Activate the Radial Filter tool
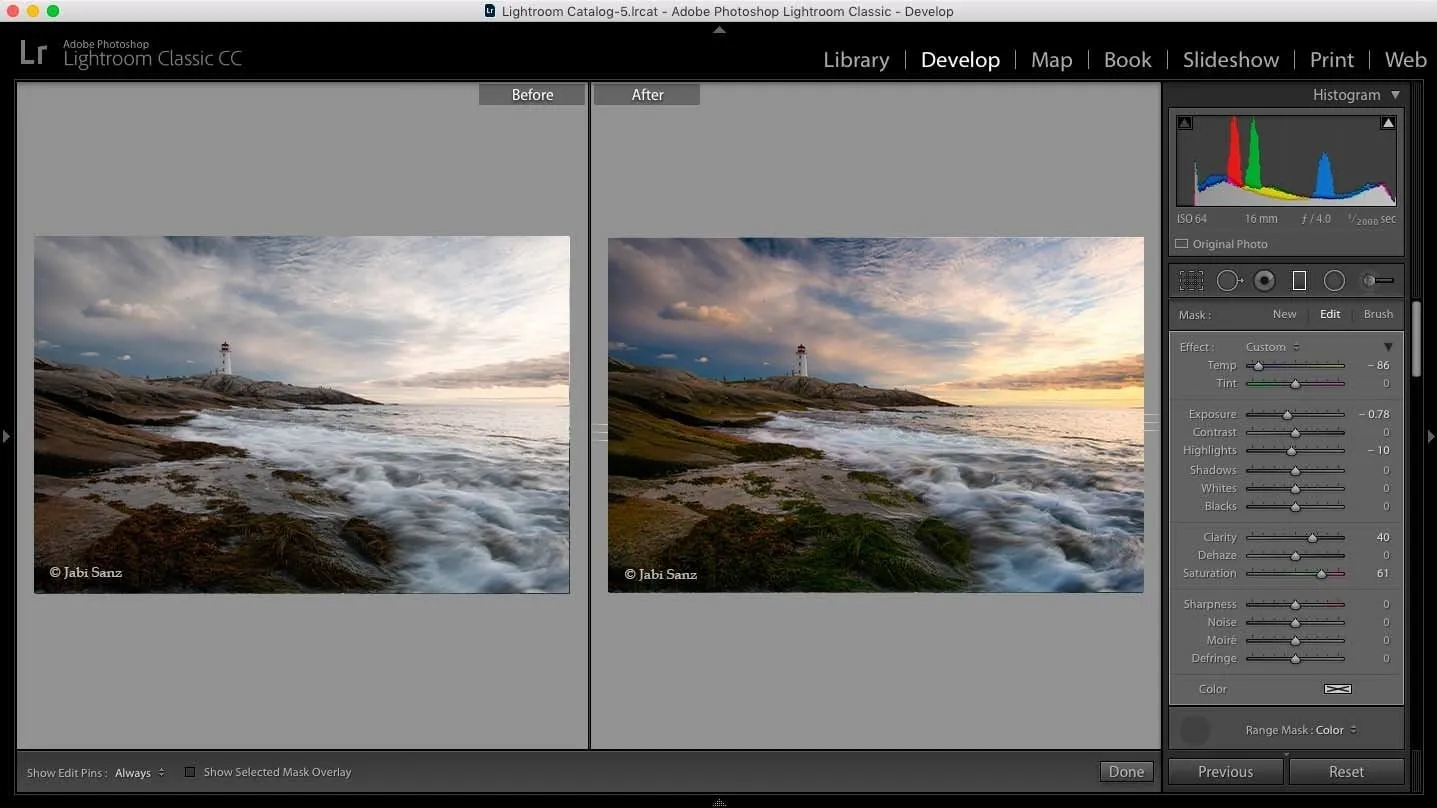Screen dimensions: 1437x808 (x=1334, y=281)
